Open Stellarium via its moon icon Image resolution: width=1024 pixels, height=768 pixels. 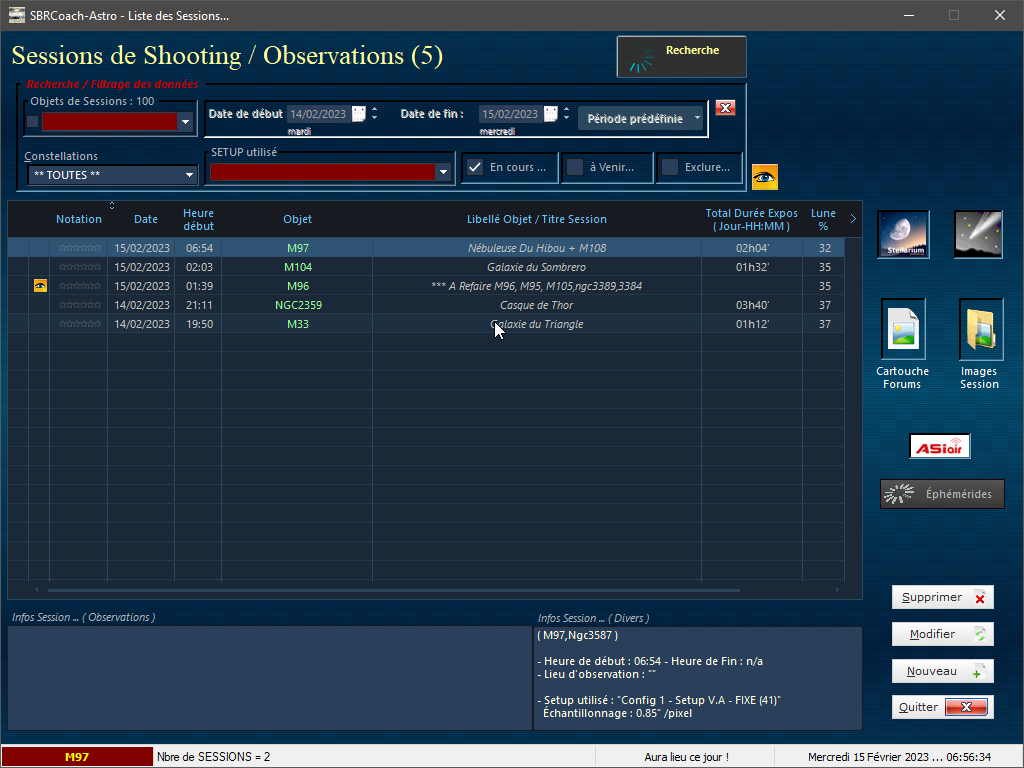[903, 234]
